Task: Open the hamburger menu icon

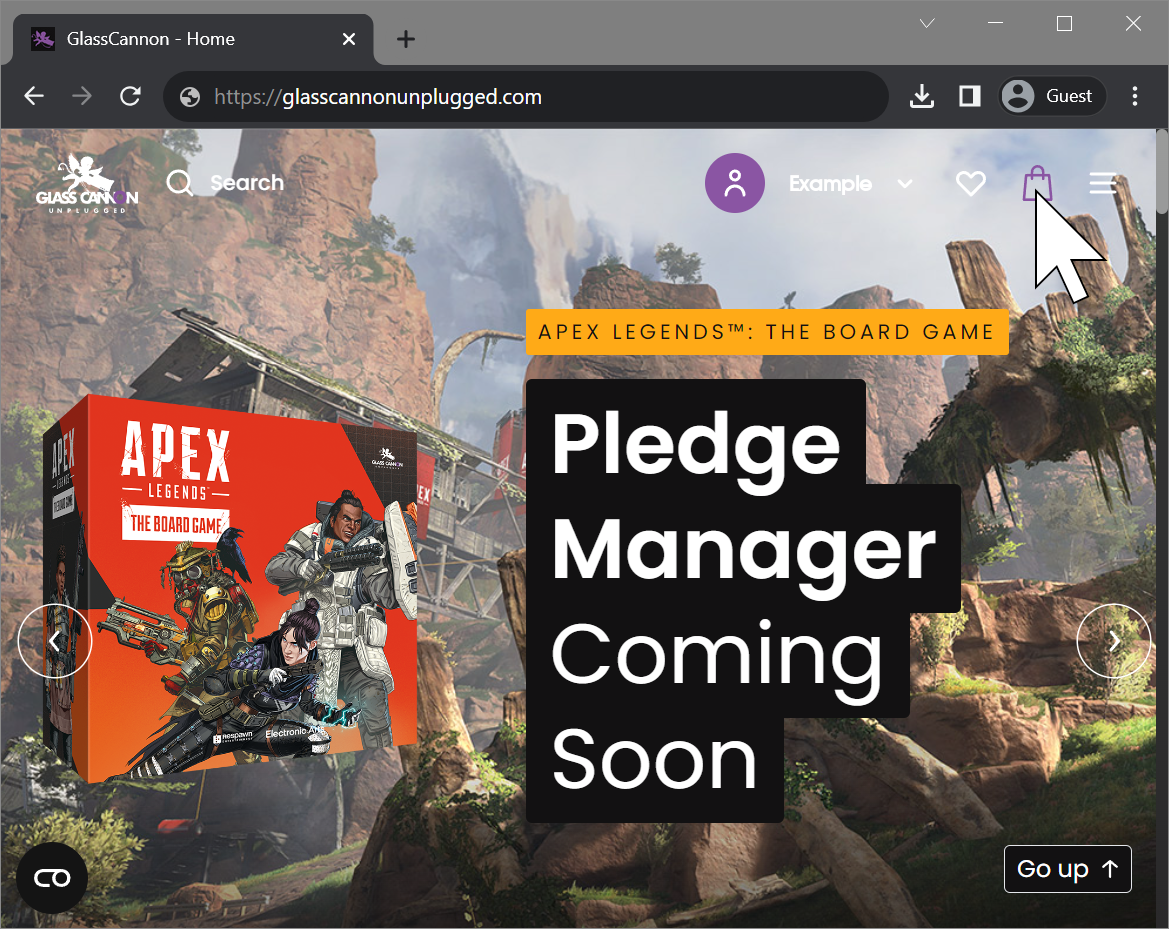Action: tap(1103, 184)
